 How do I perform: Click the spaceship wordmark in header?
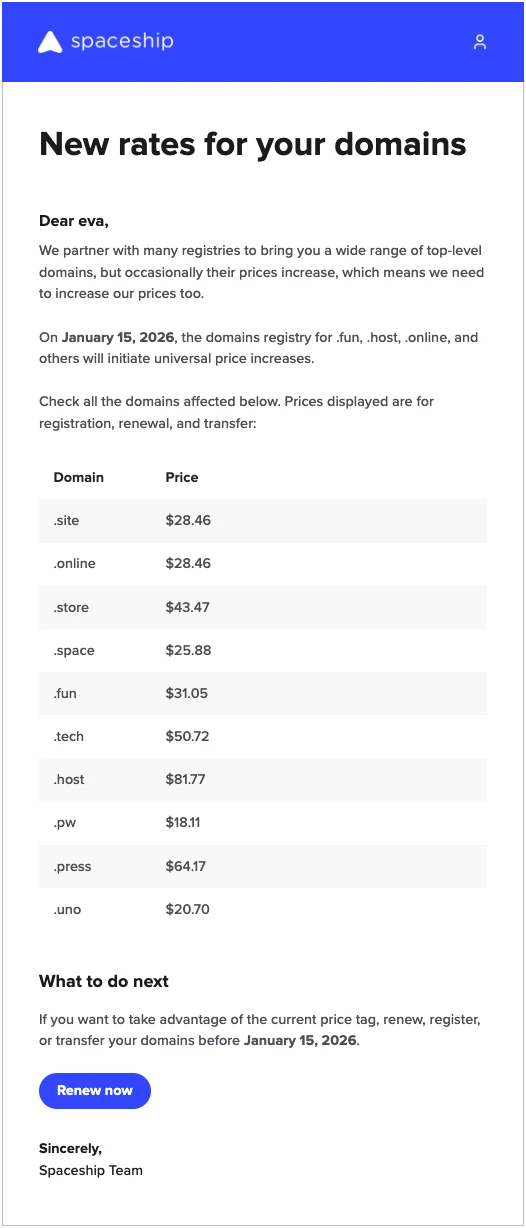point(122,41)
